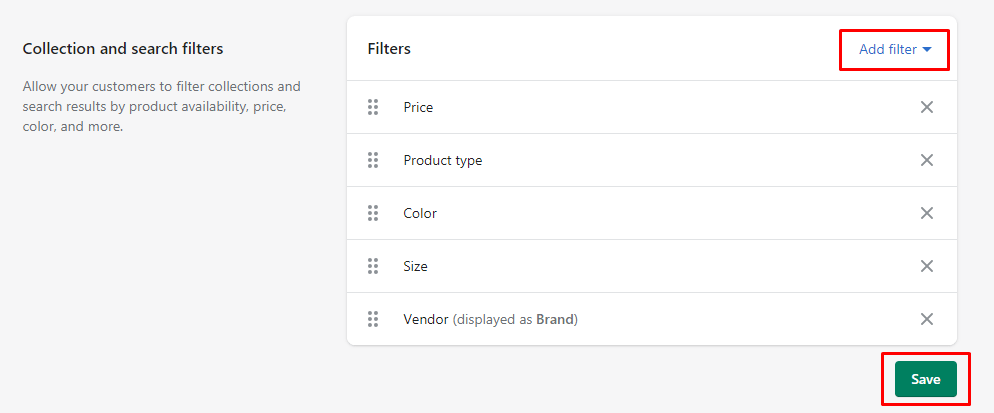Screen dimensions: 994x413
Task: Grab the drag handle beside Price
Action: [x=373, y=107]
